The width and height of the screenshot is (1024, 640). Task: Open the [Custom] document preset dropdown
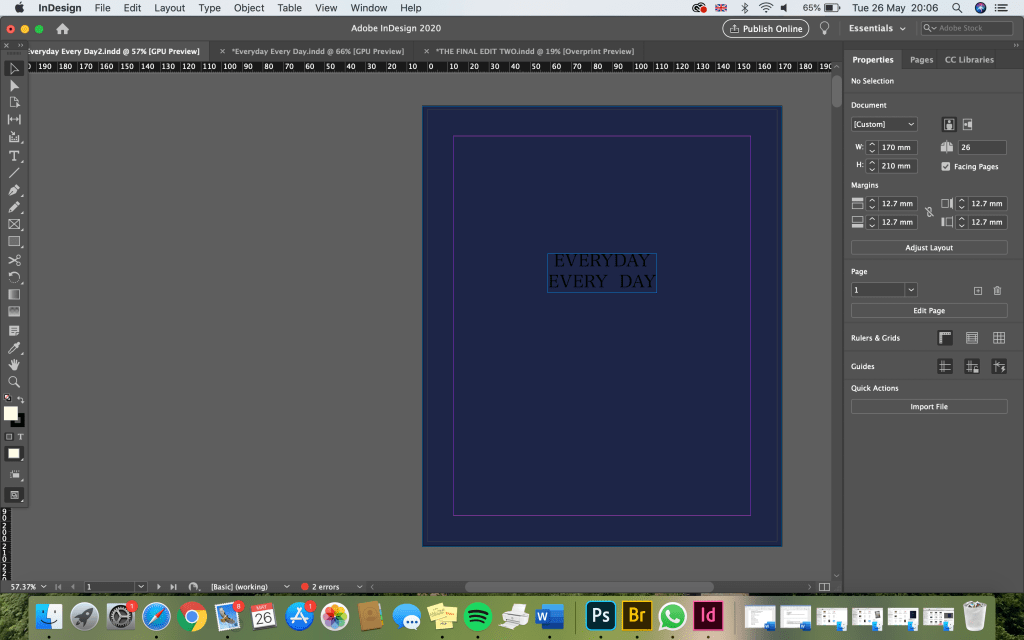pos(884,124)
